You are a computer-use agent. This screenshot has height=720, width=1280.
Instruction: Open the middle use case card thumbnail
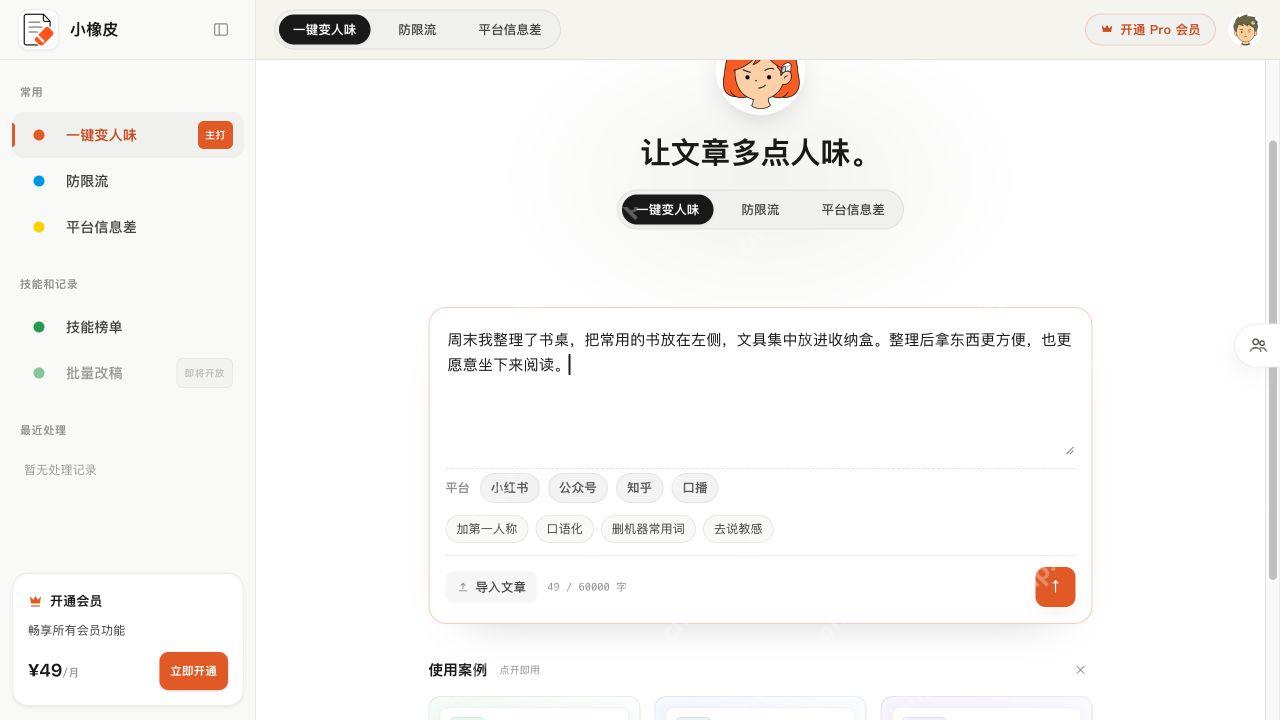[x=760, y=709]
